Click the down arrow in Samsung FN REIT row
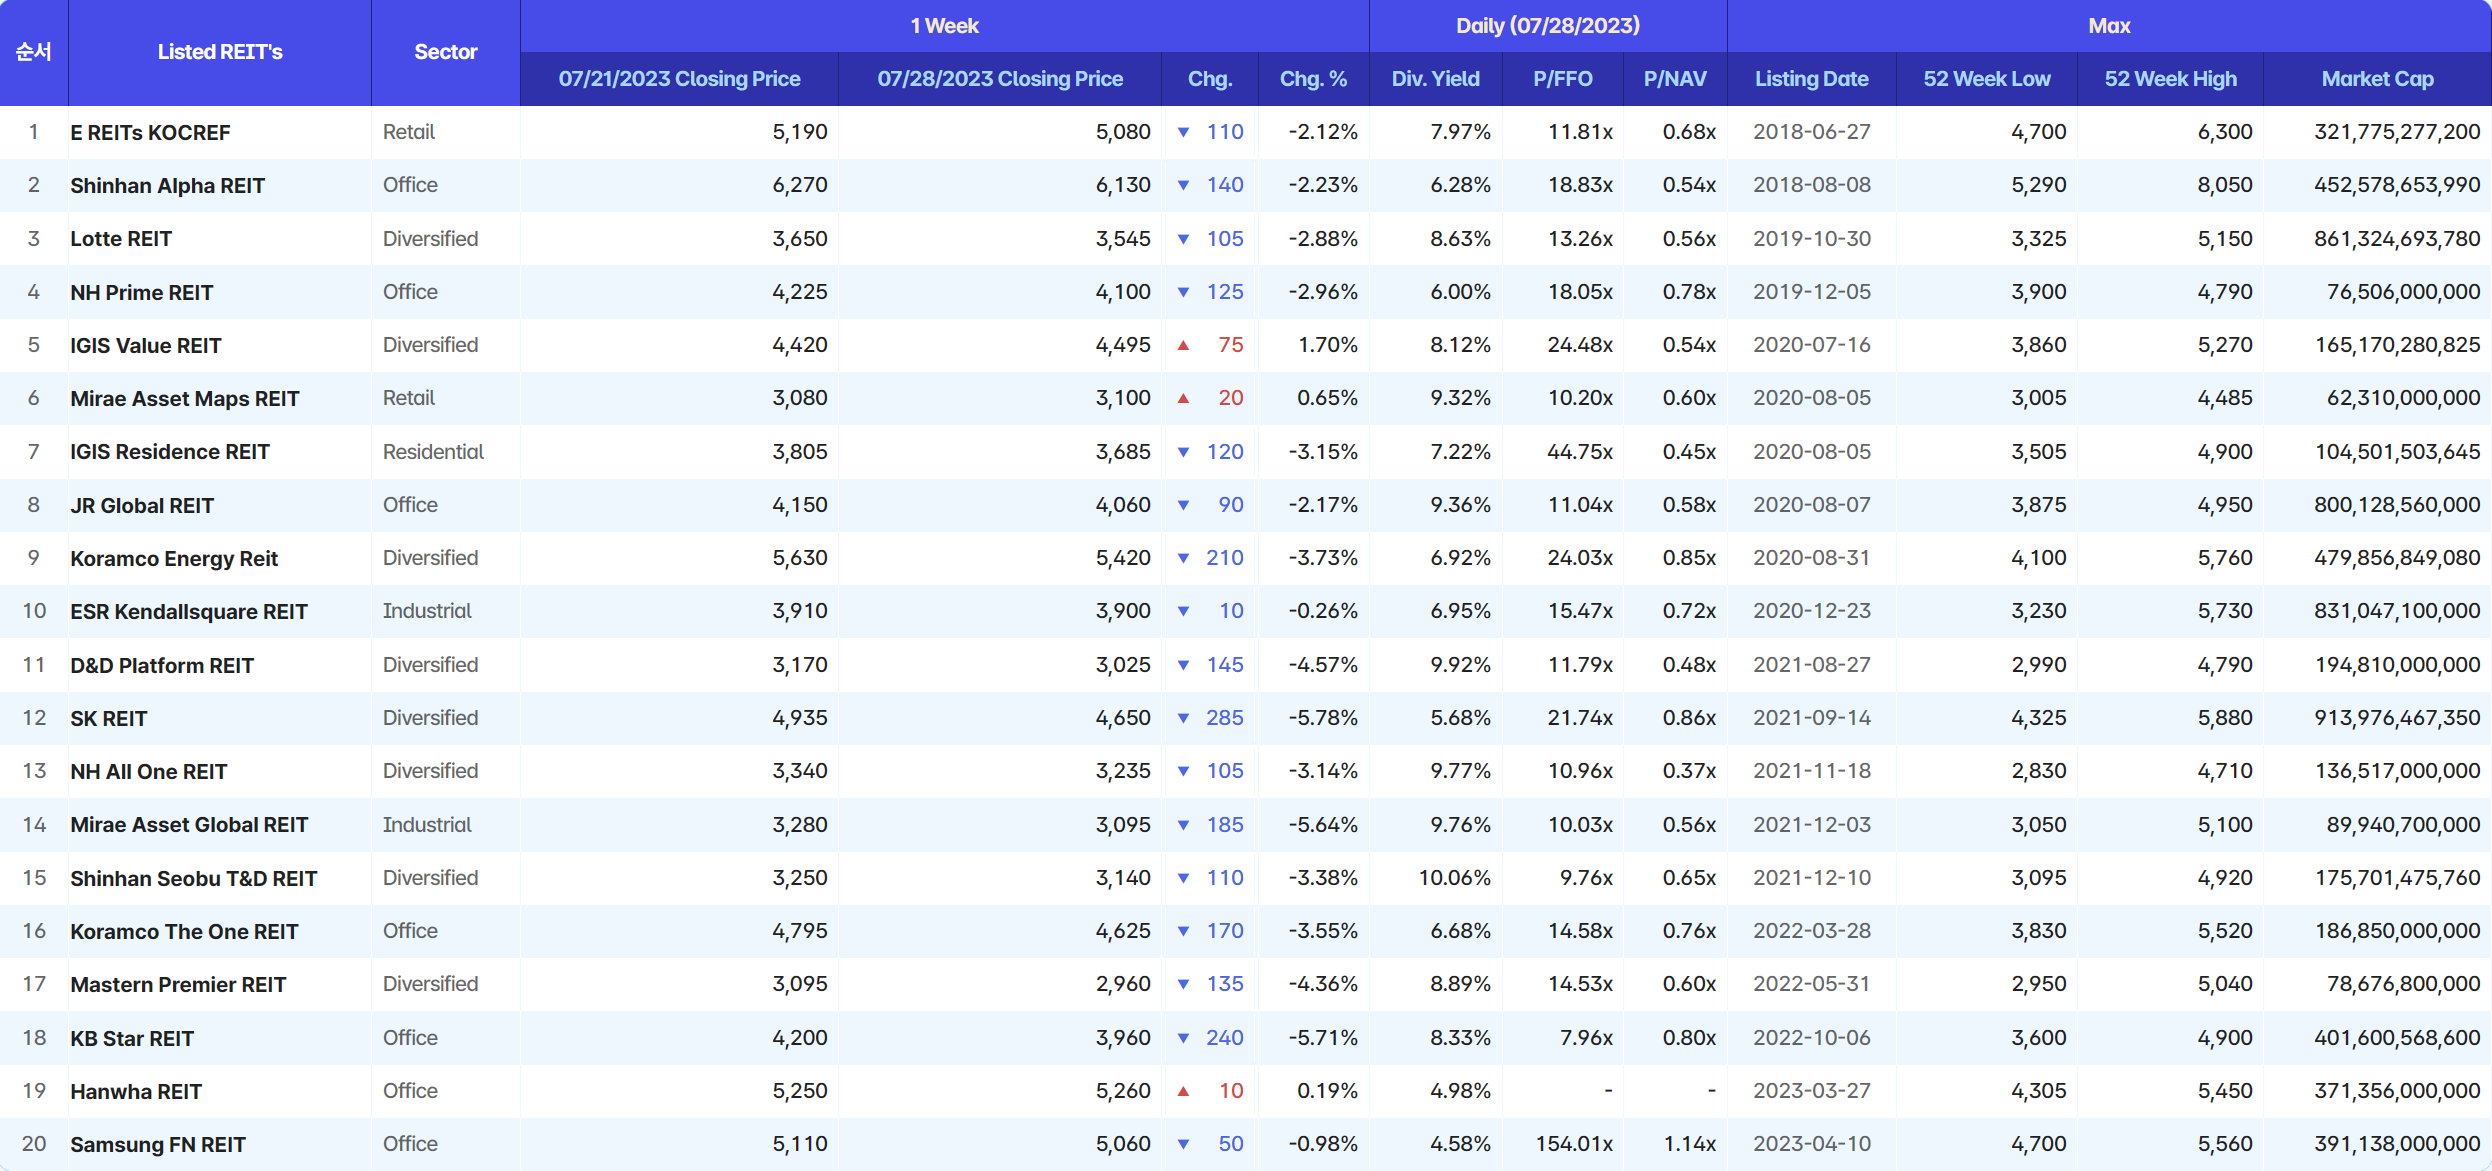This screenshot has height=1171, width=2492. pyautogui.click(x=1183, y=1144)
